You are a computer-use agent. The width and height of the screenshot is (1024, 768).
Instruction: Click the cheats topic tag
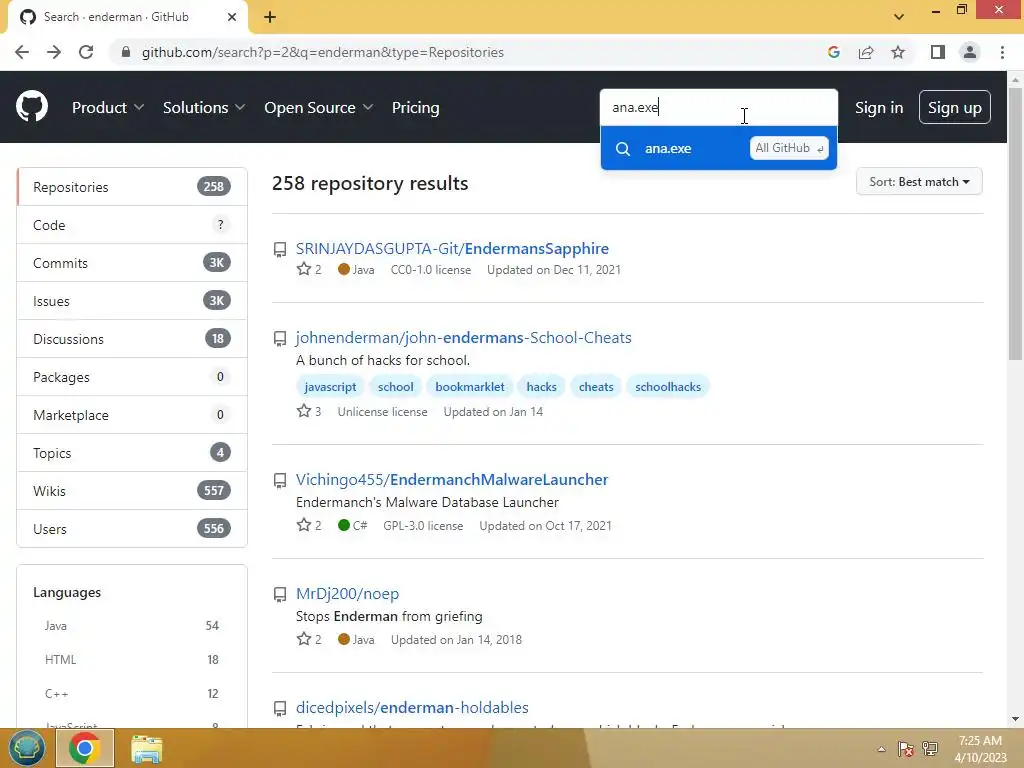coord(596,387)
